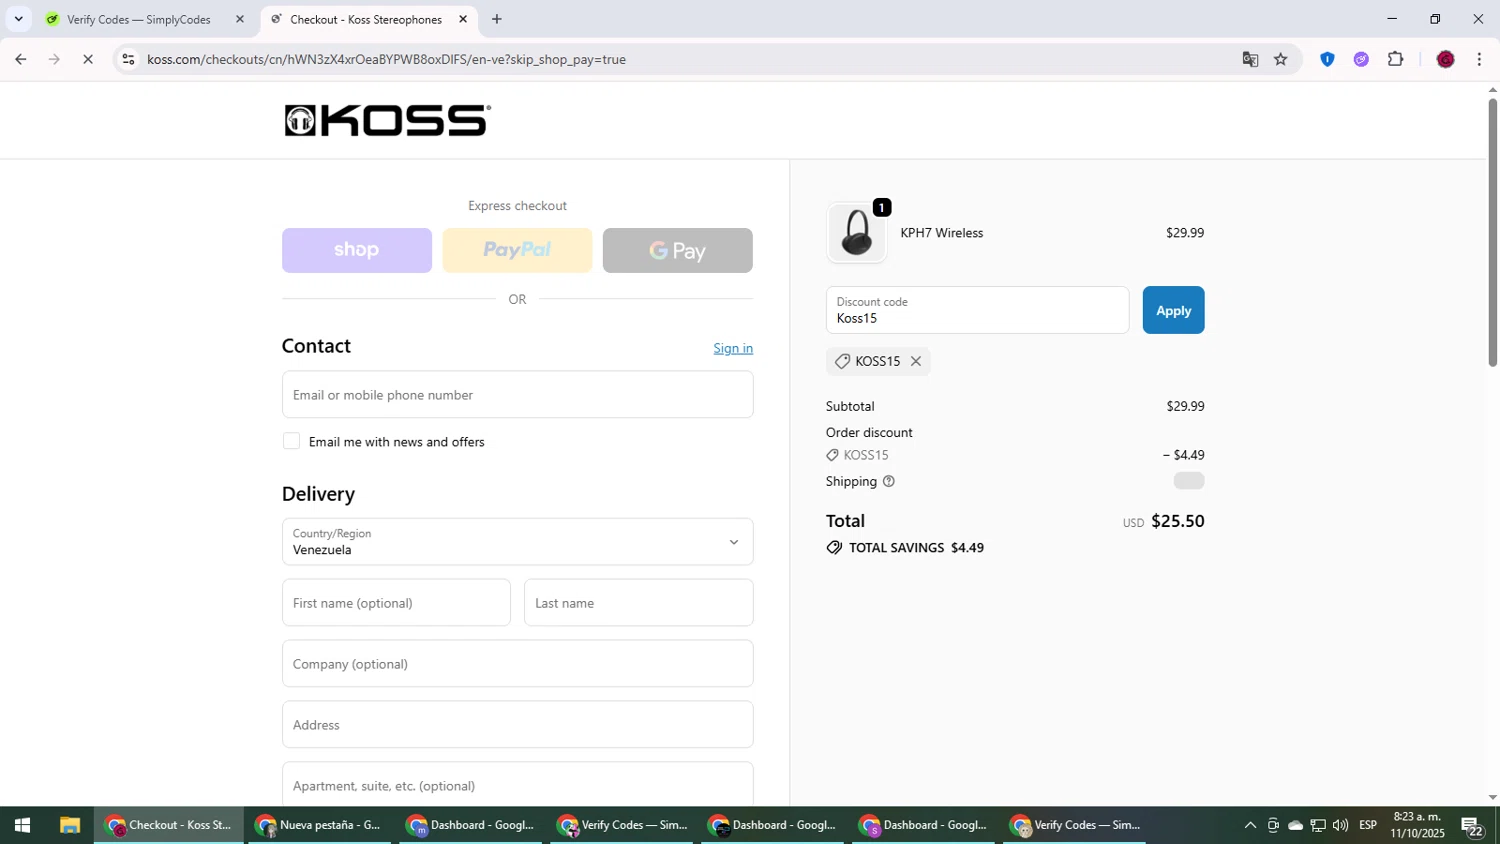Expand the Country/Region dropdown

pos(517,542)
